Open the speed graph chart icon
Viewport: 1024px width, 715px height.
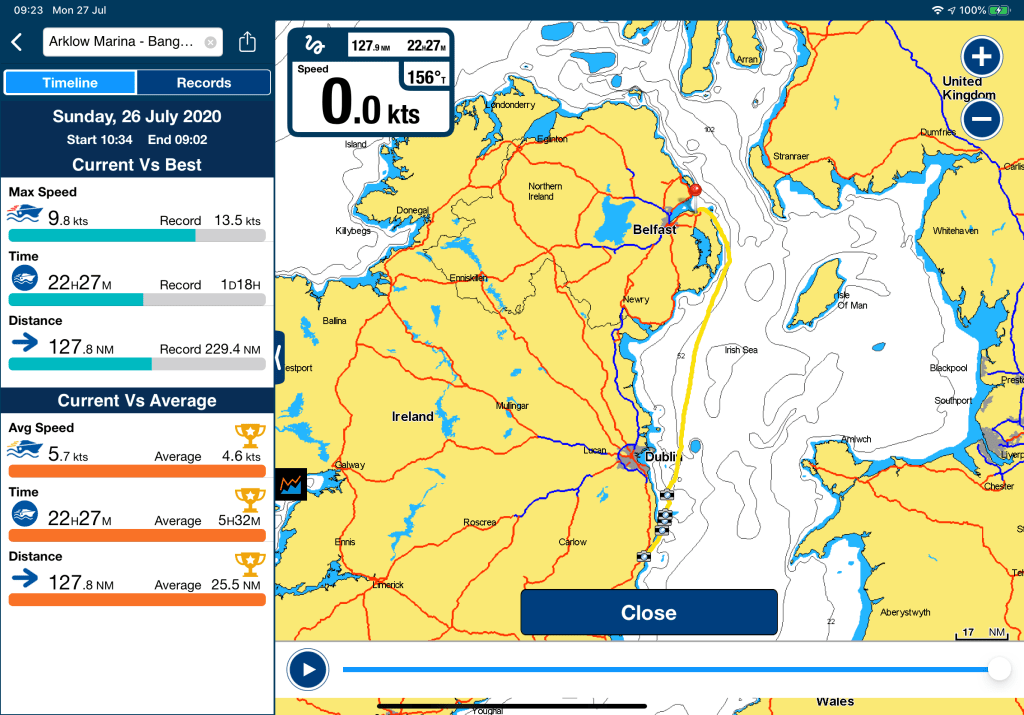coord(291,484)
